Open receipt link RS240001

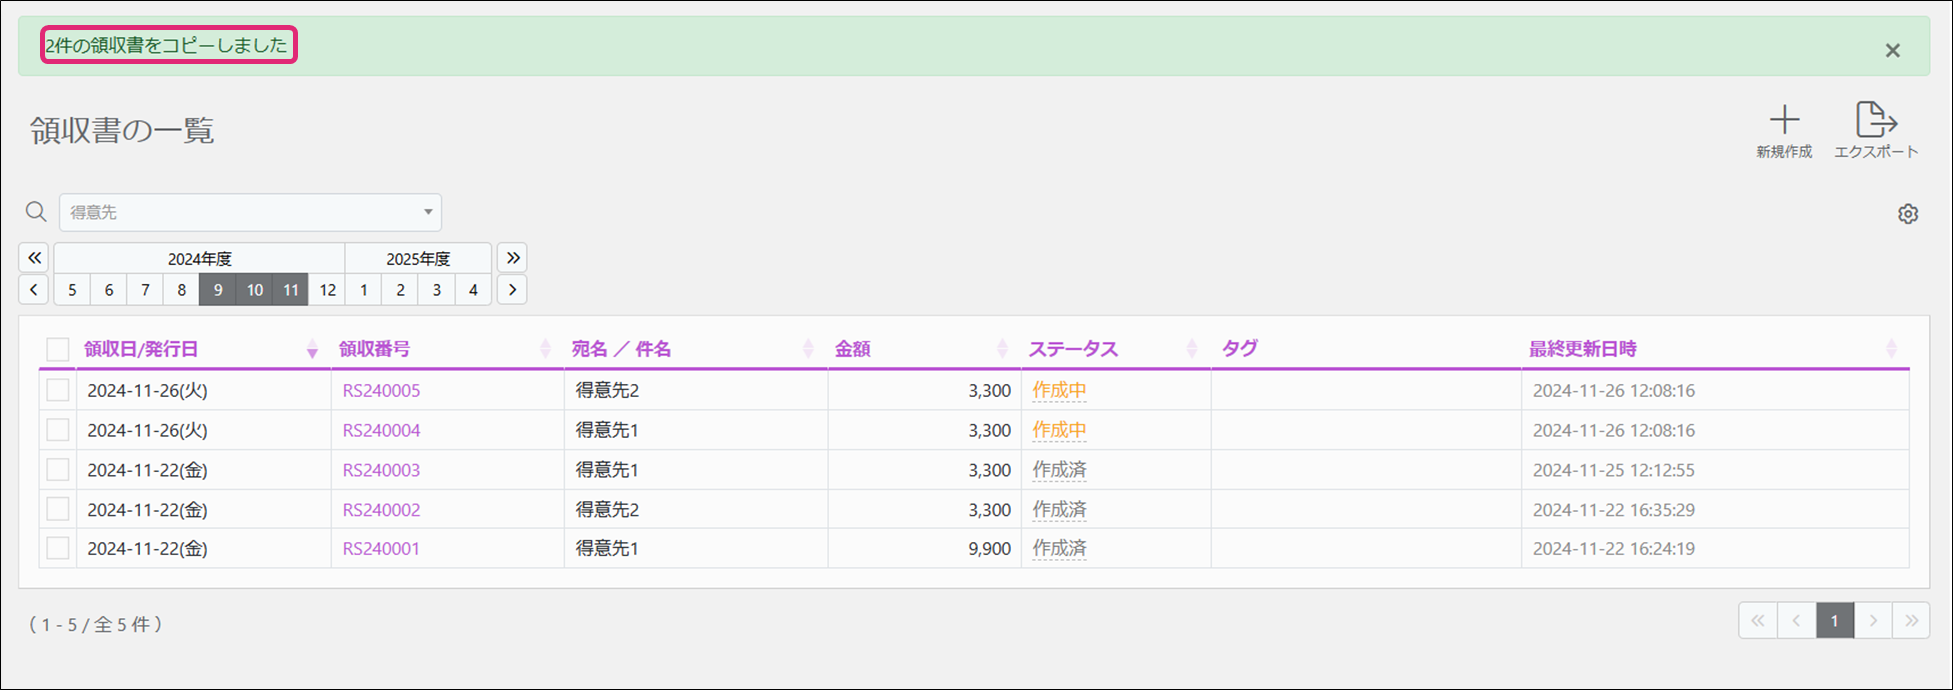point(381,549)
